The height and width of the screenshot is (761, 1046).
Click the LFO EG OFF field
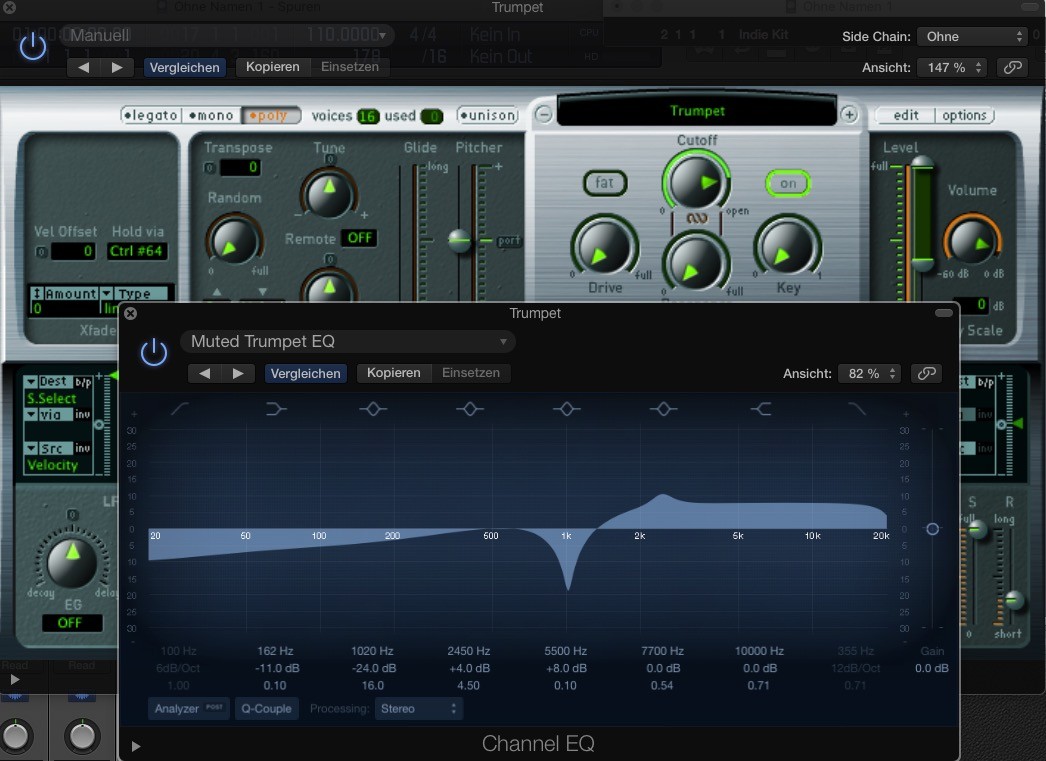[70, 623]
